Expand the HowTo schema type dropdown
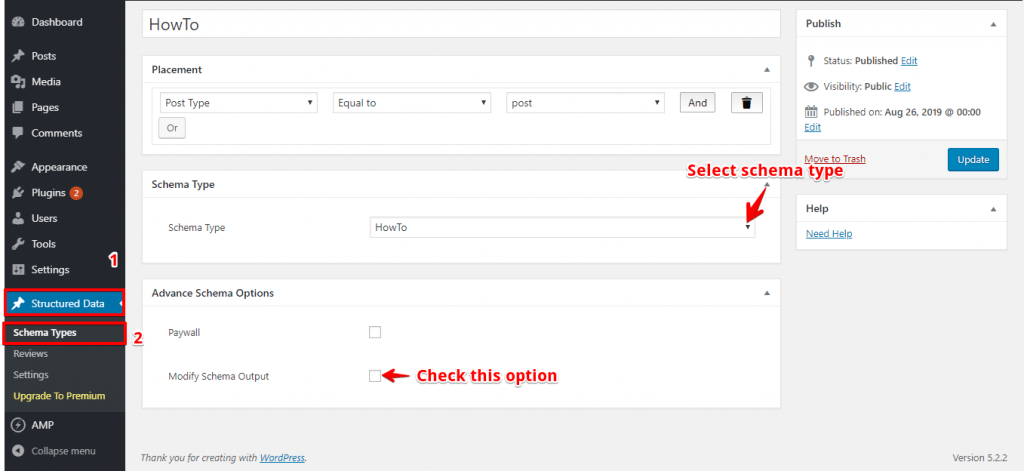Viewport: 1024px width, 471px height. coord(561,228)
